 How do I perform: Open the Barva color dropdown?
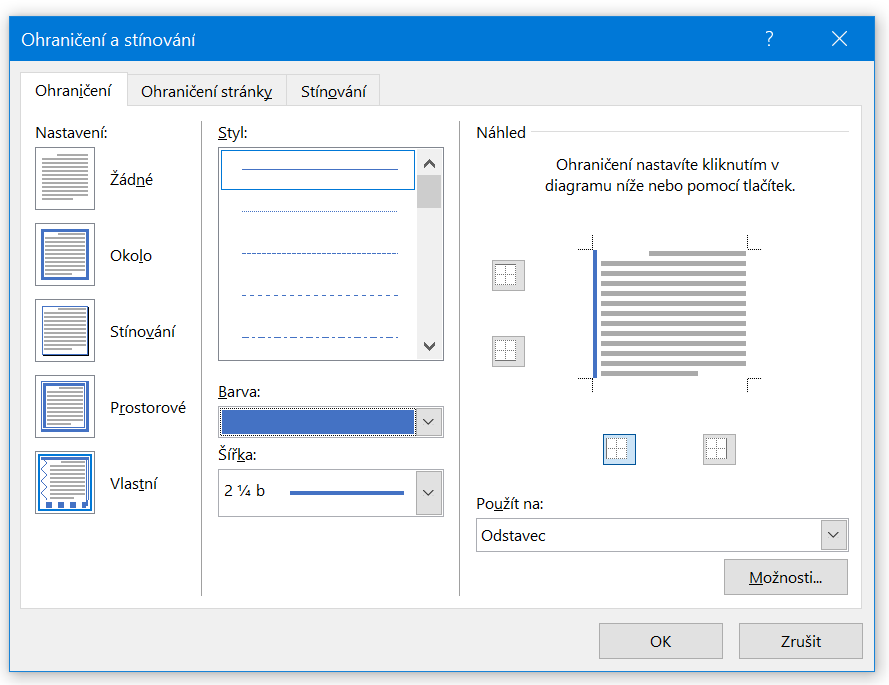pyautogui.click(x=429, y=422)
